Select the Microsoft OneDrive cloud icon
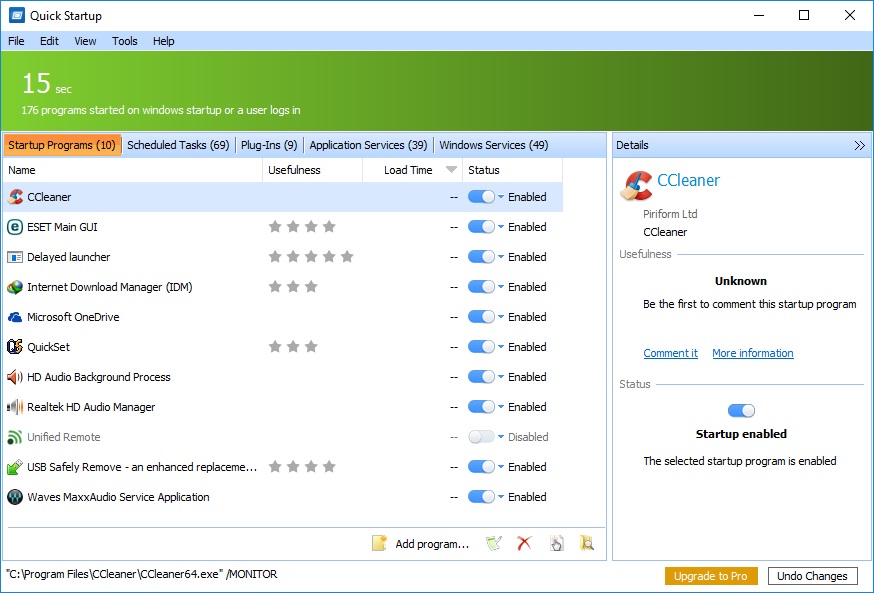 coord(15,317)
